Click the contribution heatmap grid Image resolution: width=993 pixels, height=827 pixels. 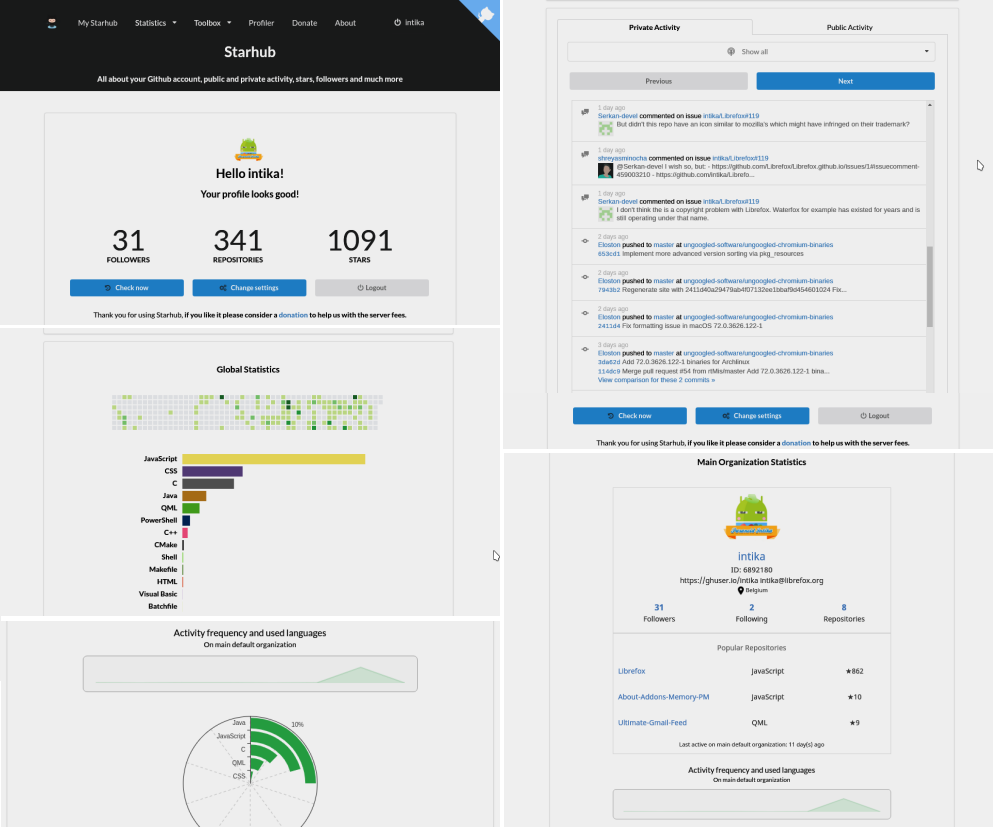click(x=248, y=412)
